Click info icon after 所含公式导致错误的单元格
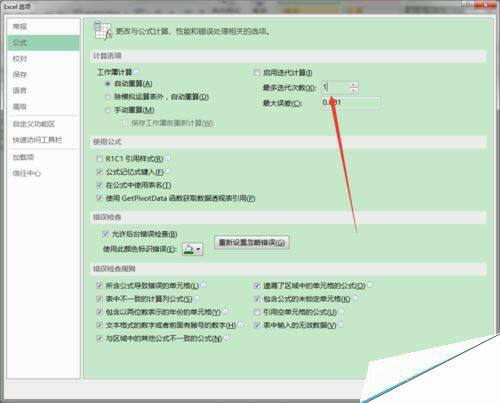 point(203,285)
